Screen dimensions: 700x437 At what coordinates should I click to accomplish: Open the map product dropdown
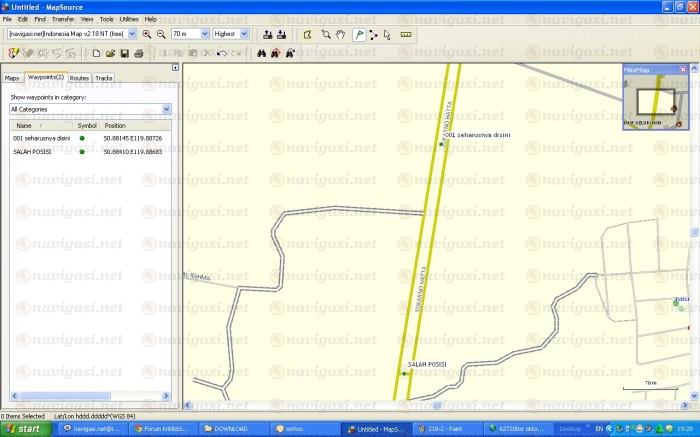[x=132, y=33]
